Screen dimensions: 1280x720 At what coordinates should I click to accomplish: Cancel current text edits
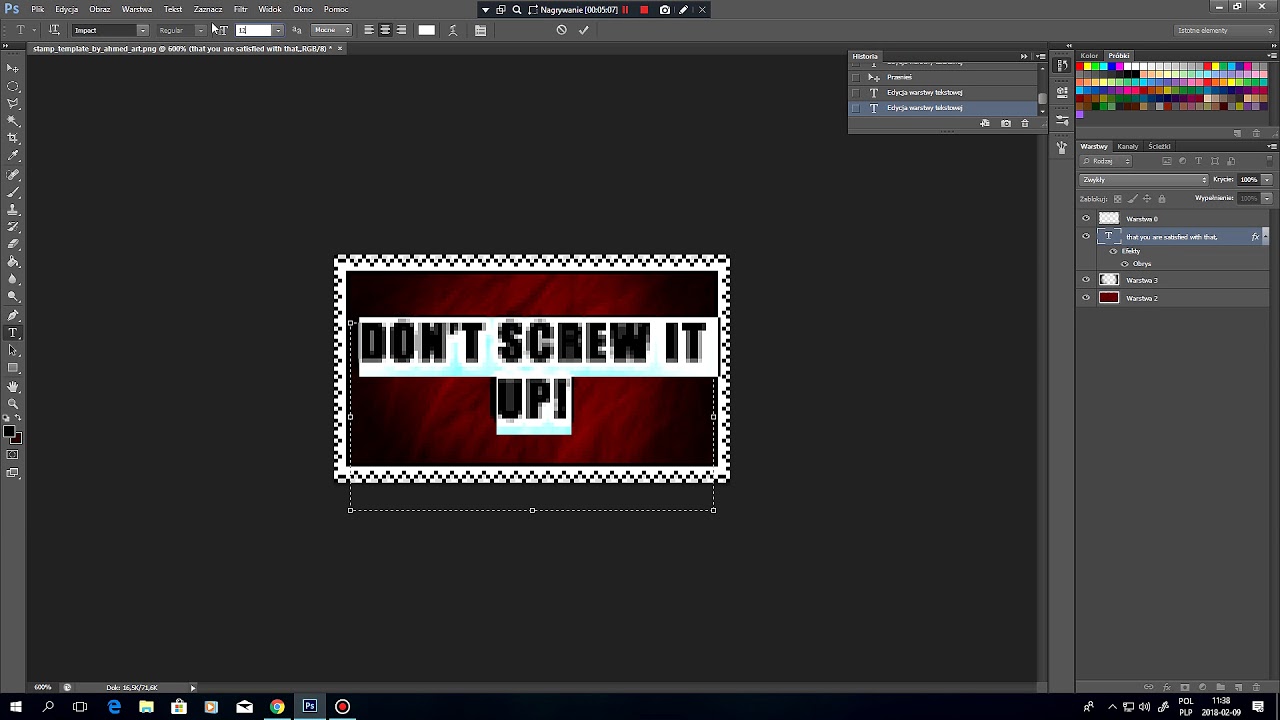pos(561,30)
